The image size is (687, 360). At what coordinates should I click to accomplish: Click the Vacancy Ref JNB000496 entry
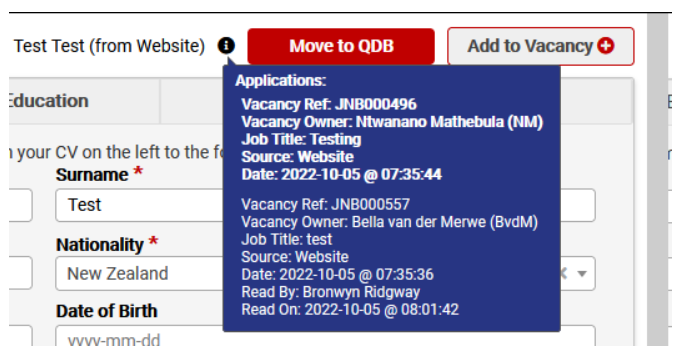pos(329,104)
